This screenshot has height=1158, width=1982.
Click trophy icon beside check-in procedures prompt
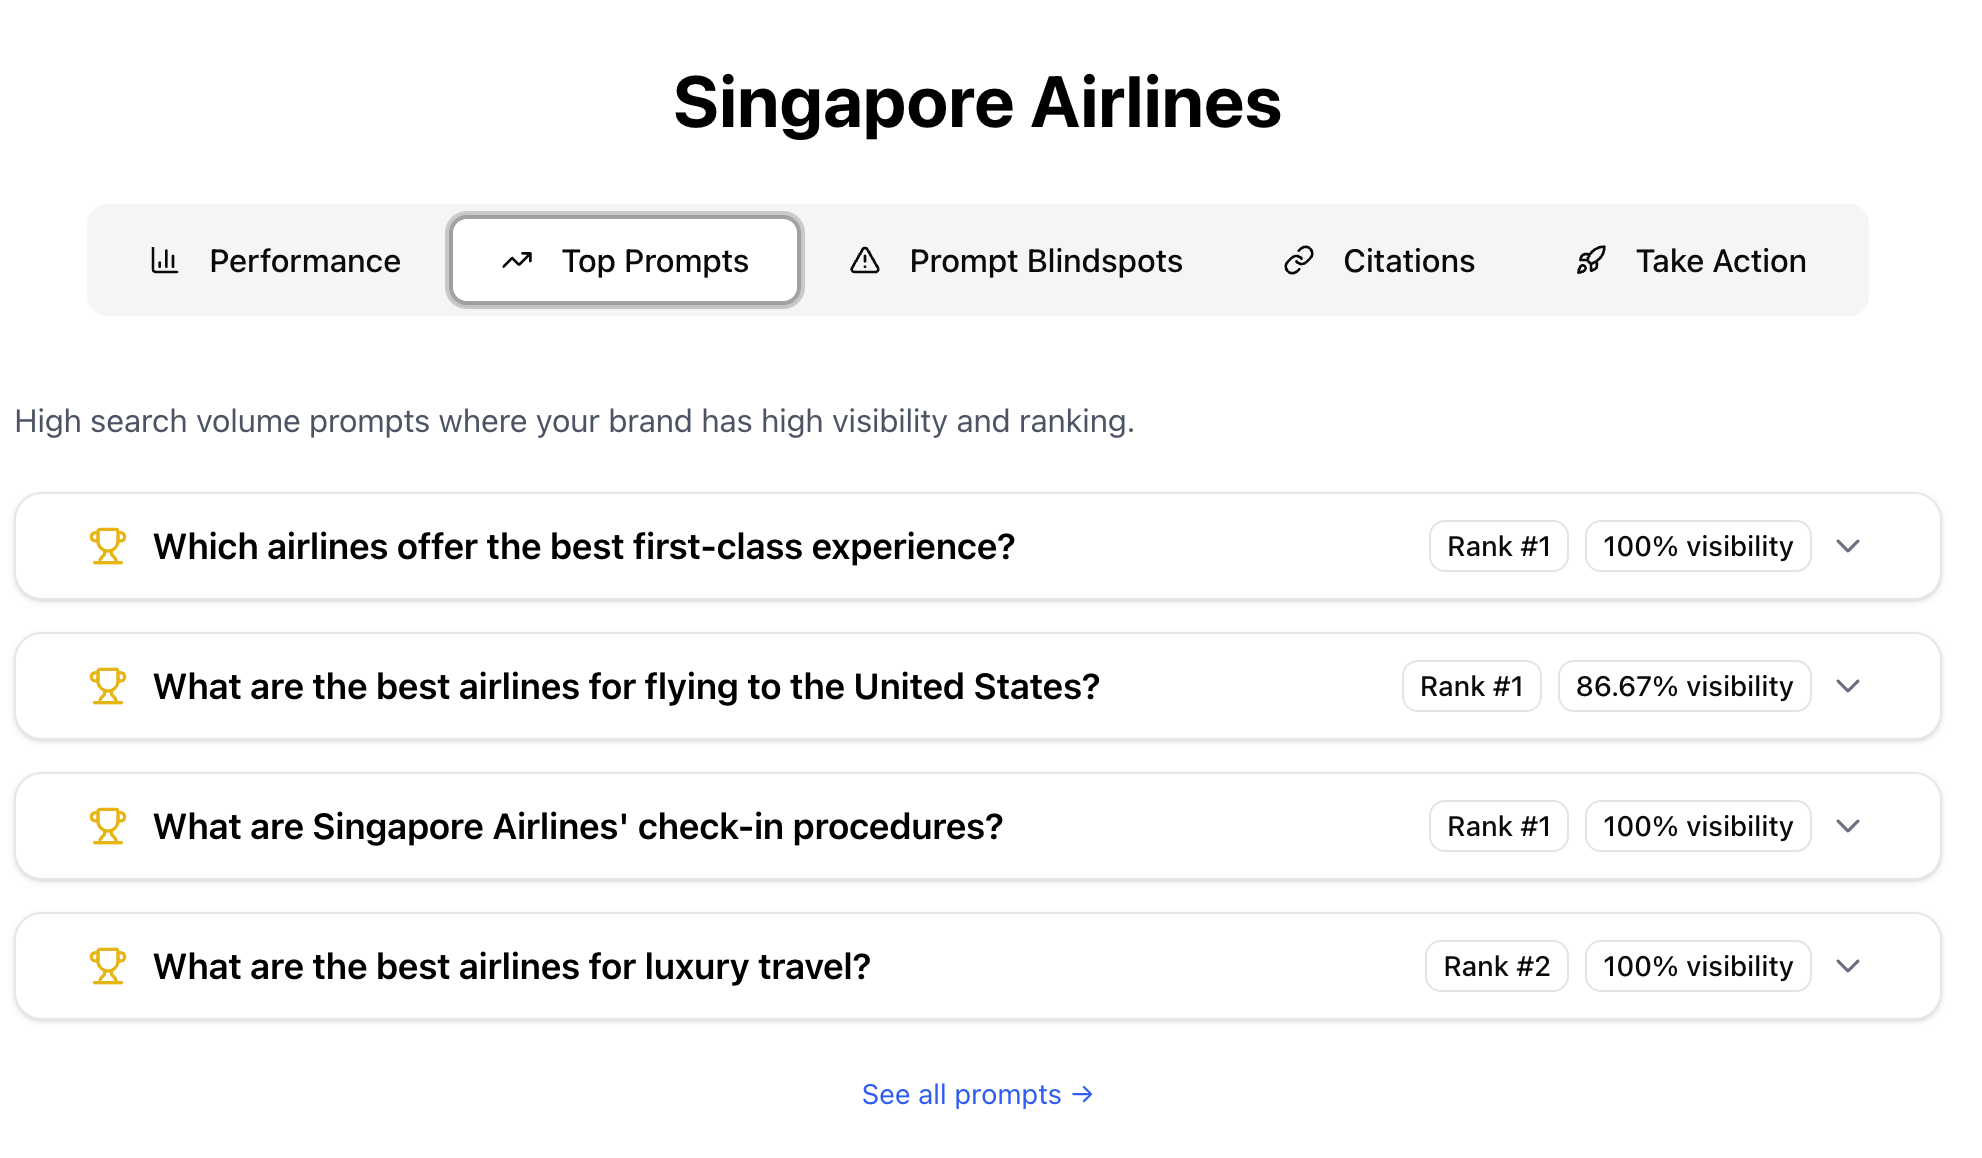(108, 827)
